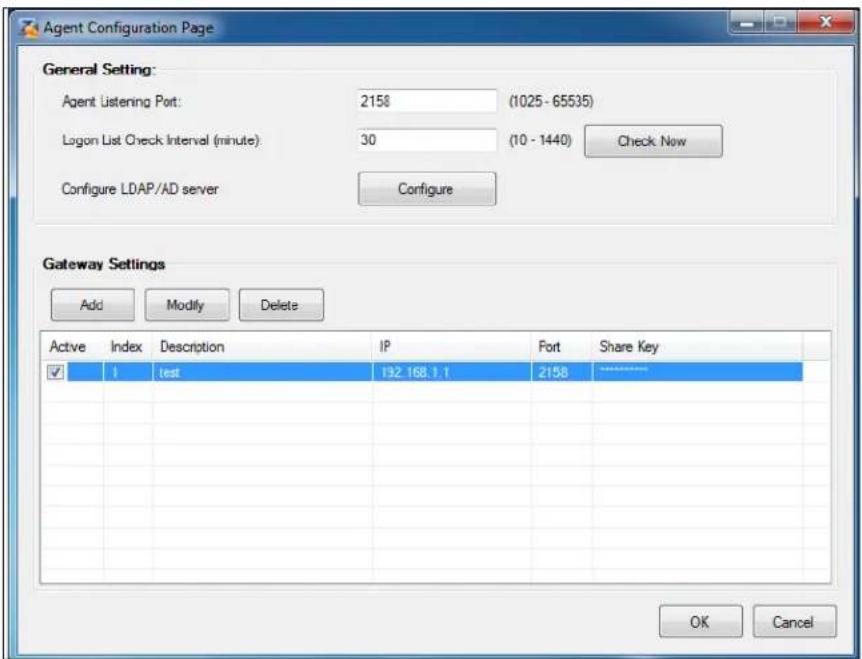Screen dimensions: 862x659
Task: Delete the selected gateway
Action: point(281,305)
